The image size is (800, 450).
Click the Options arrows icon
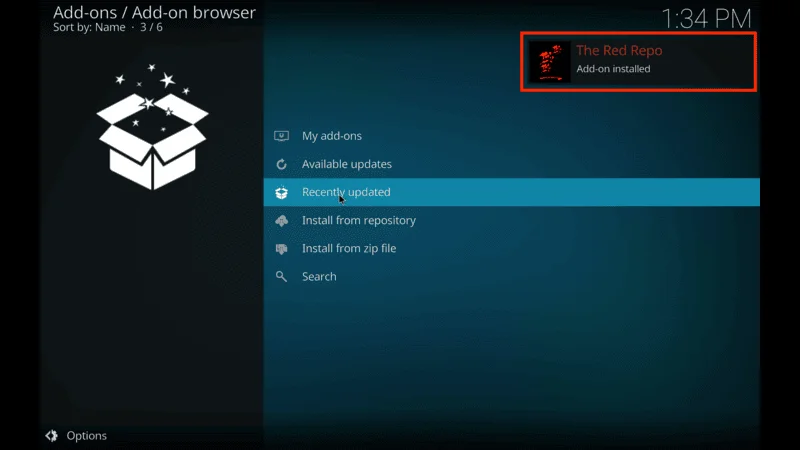pos(51,436)
